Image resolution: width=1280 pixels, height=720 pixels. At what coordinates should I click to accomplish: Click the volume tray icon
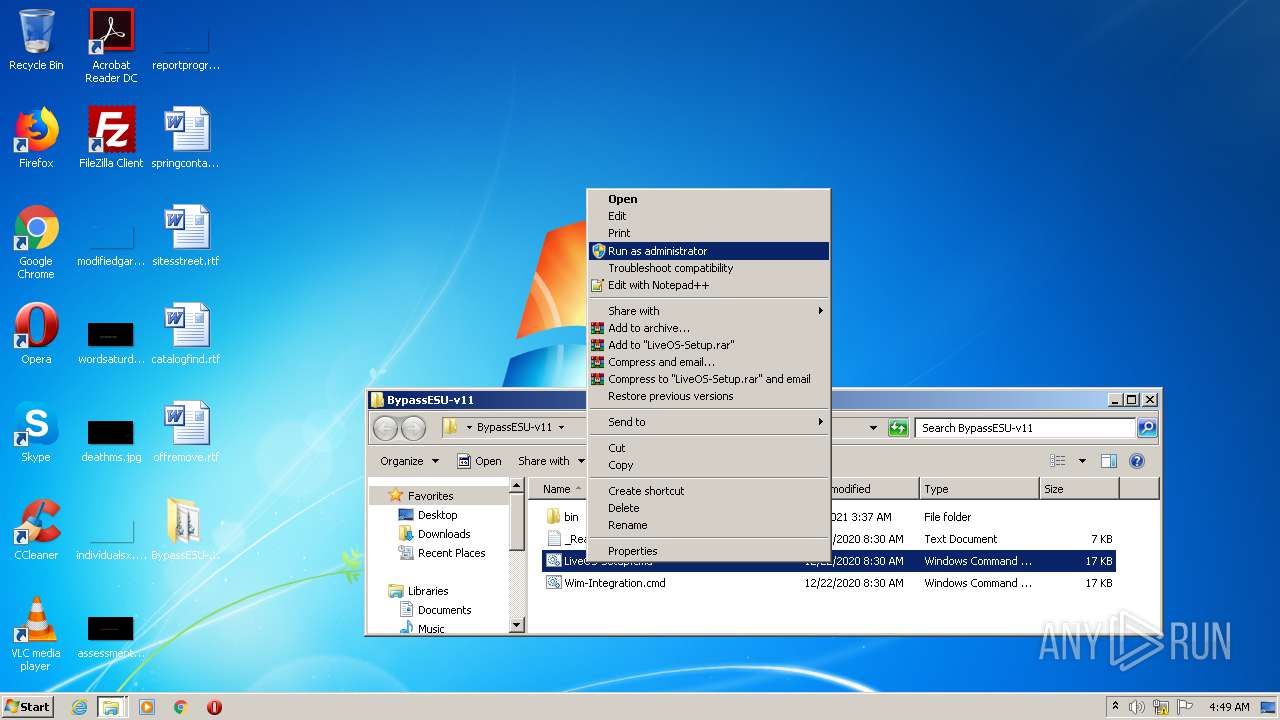1137,707
